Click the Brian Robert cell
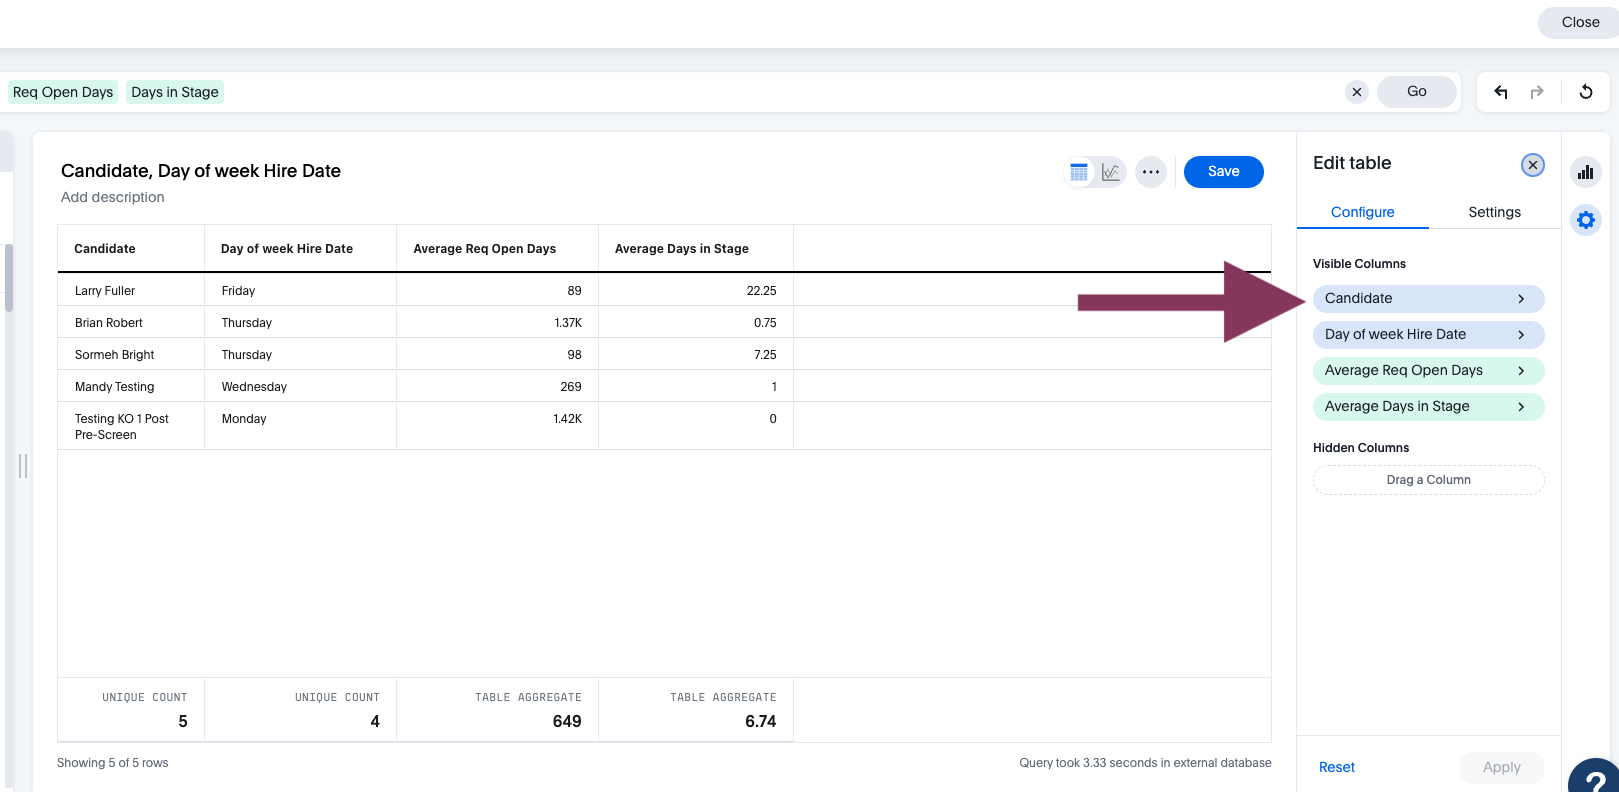The width and height of the screenshot is (1619, 792). tap(131, 323)
